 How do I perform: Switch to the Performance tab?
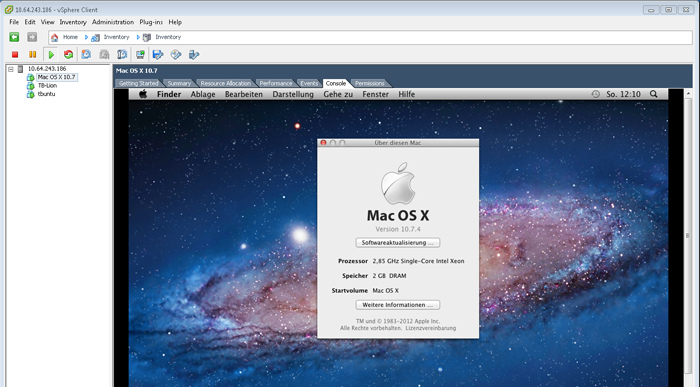(276, 83)
